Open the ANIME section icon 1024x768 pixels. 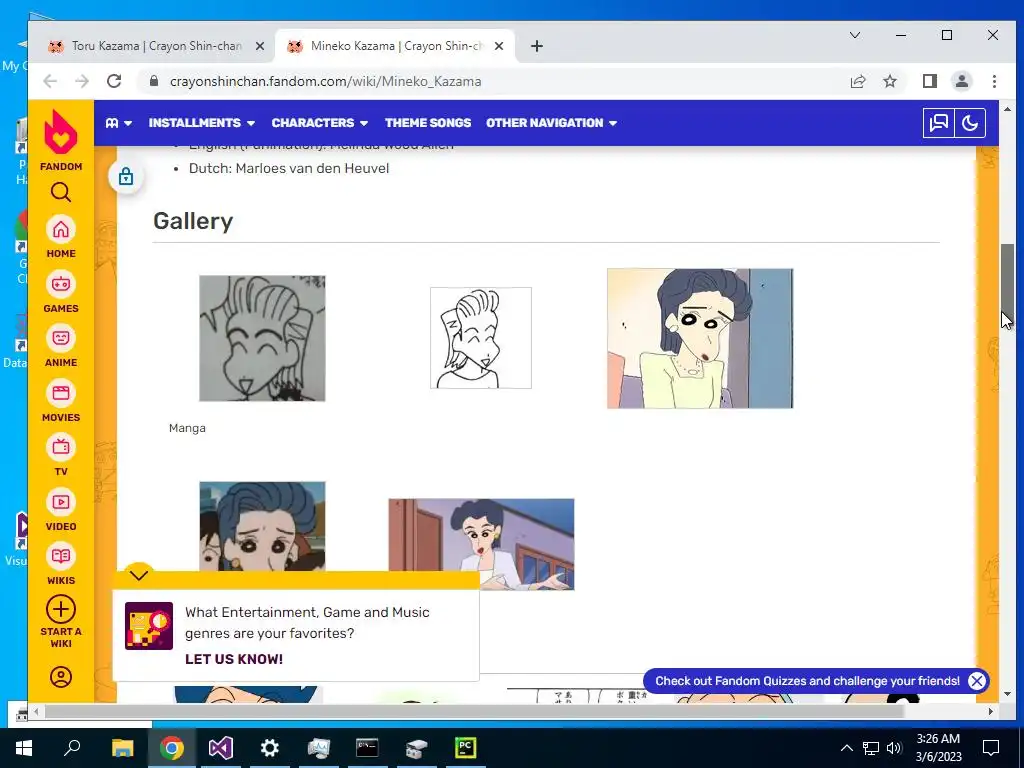[x=61, y=338]
